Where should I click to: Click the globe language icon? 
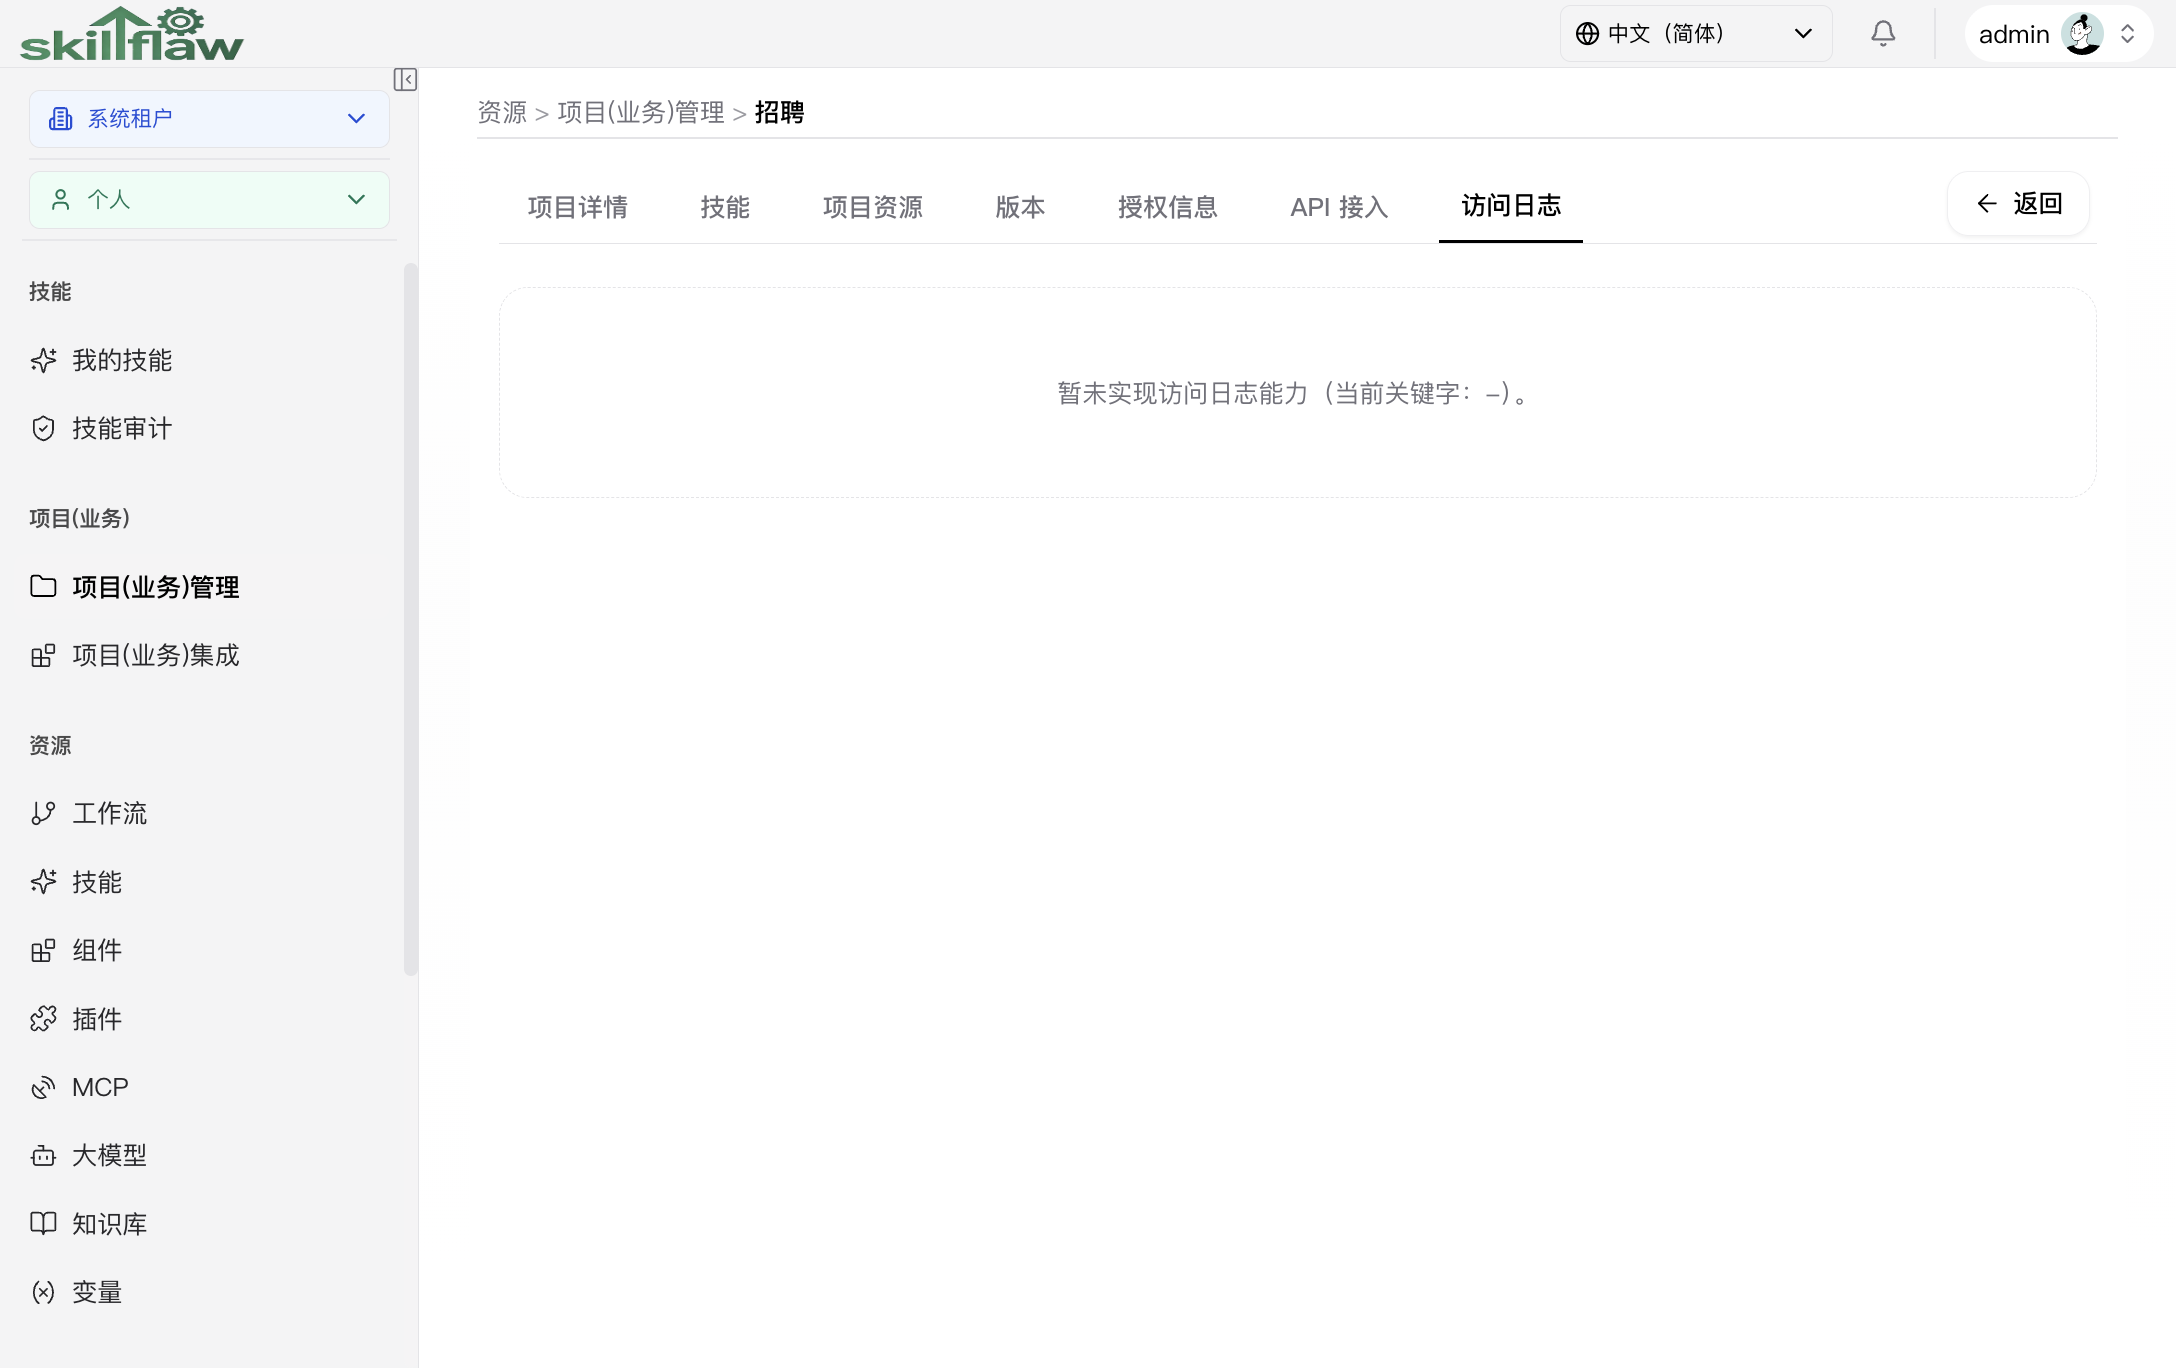[1587, 34]
